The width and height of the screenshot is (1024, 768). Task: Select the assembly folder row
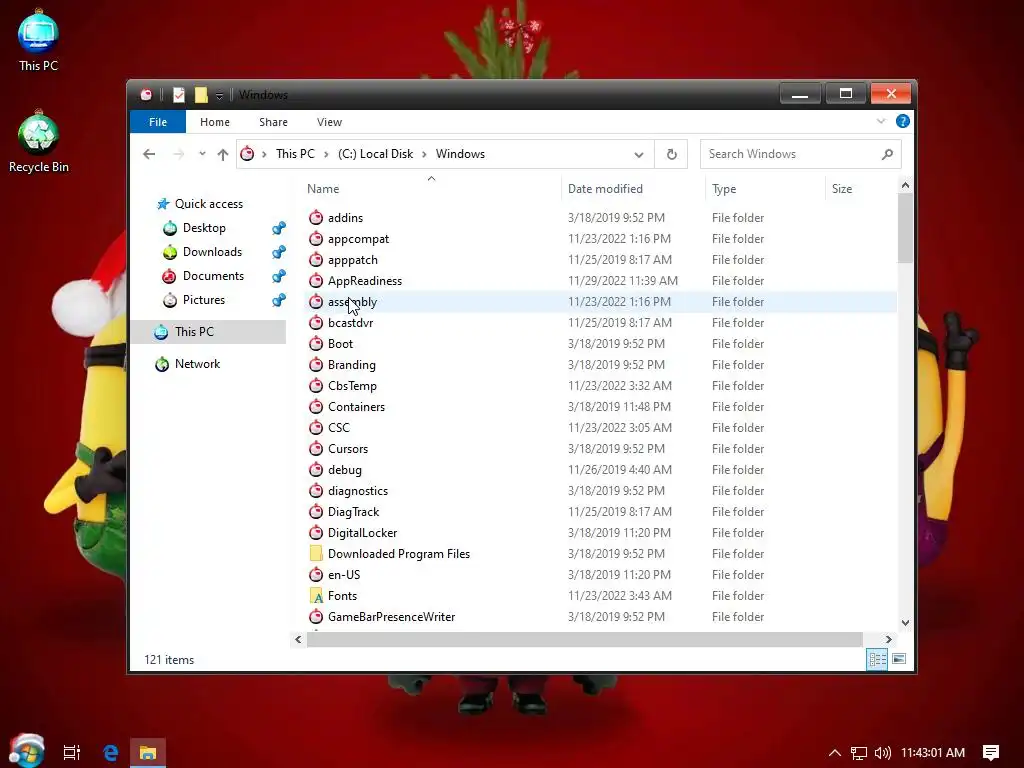600,302
